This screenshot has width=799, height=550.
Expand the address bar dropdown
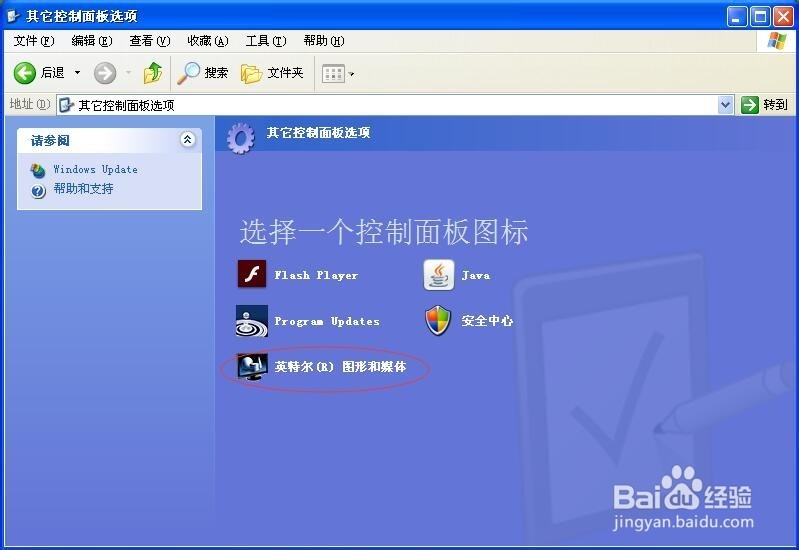tap(725, 105)
